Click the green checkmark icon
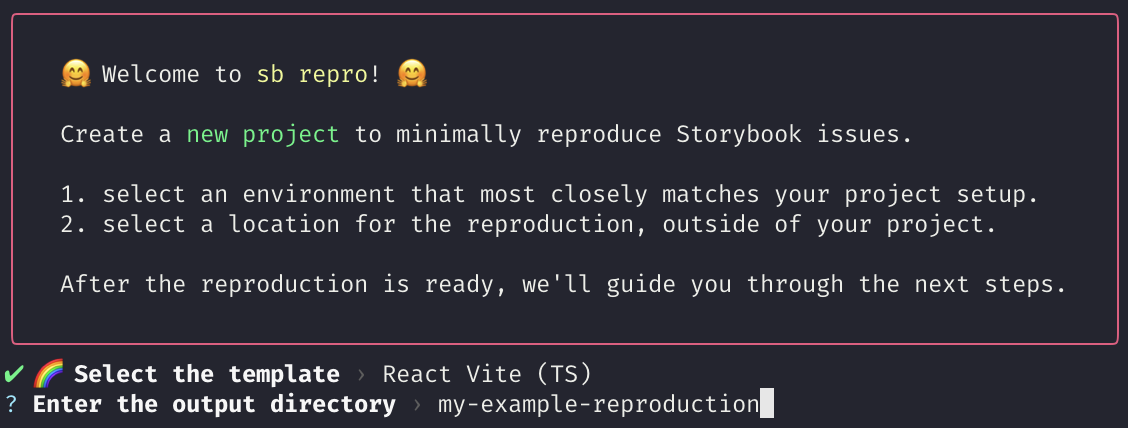The width and height of the screenshot is (1128, 428). tap(14, 374)
